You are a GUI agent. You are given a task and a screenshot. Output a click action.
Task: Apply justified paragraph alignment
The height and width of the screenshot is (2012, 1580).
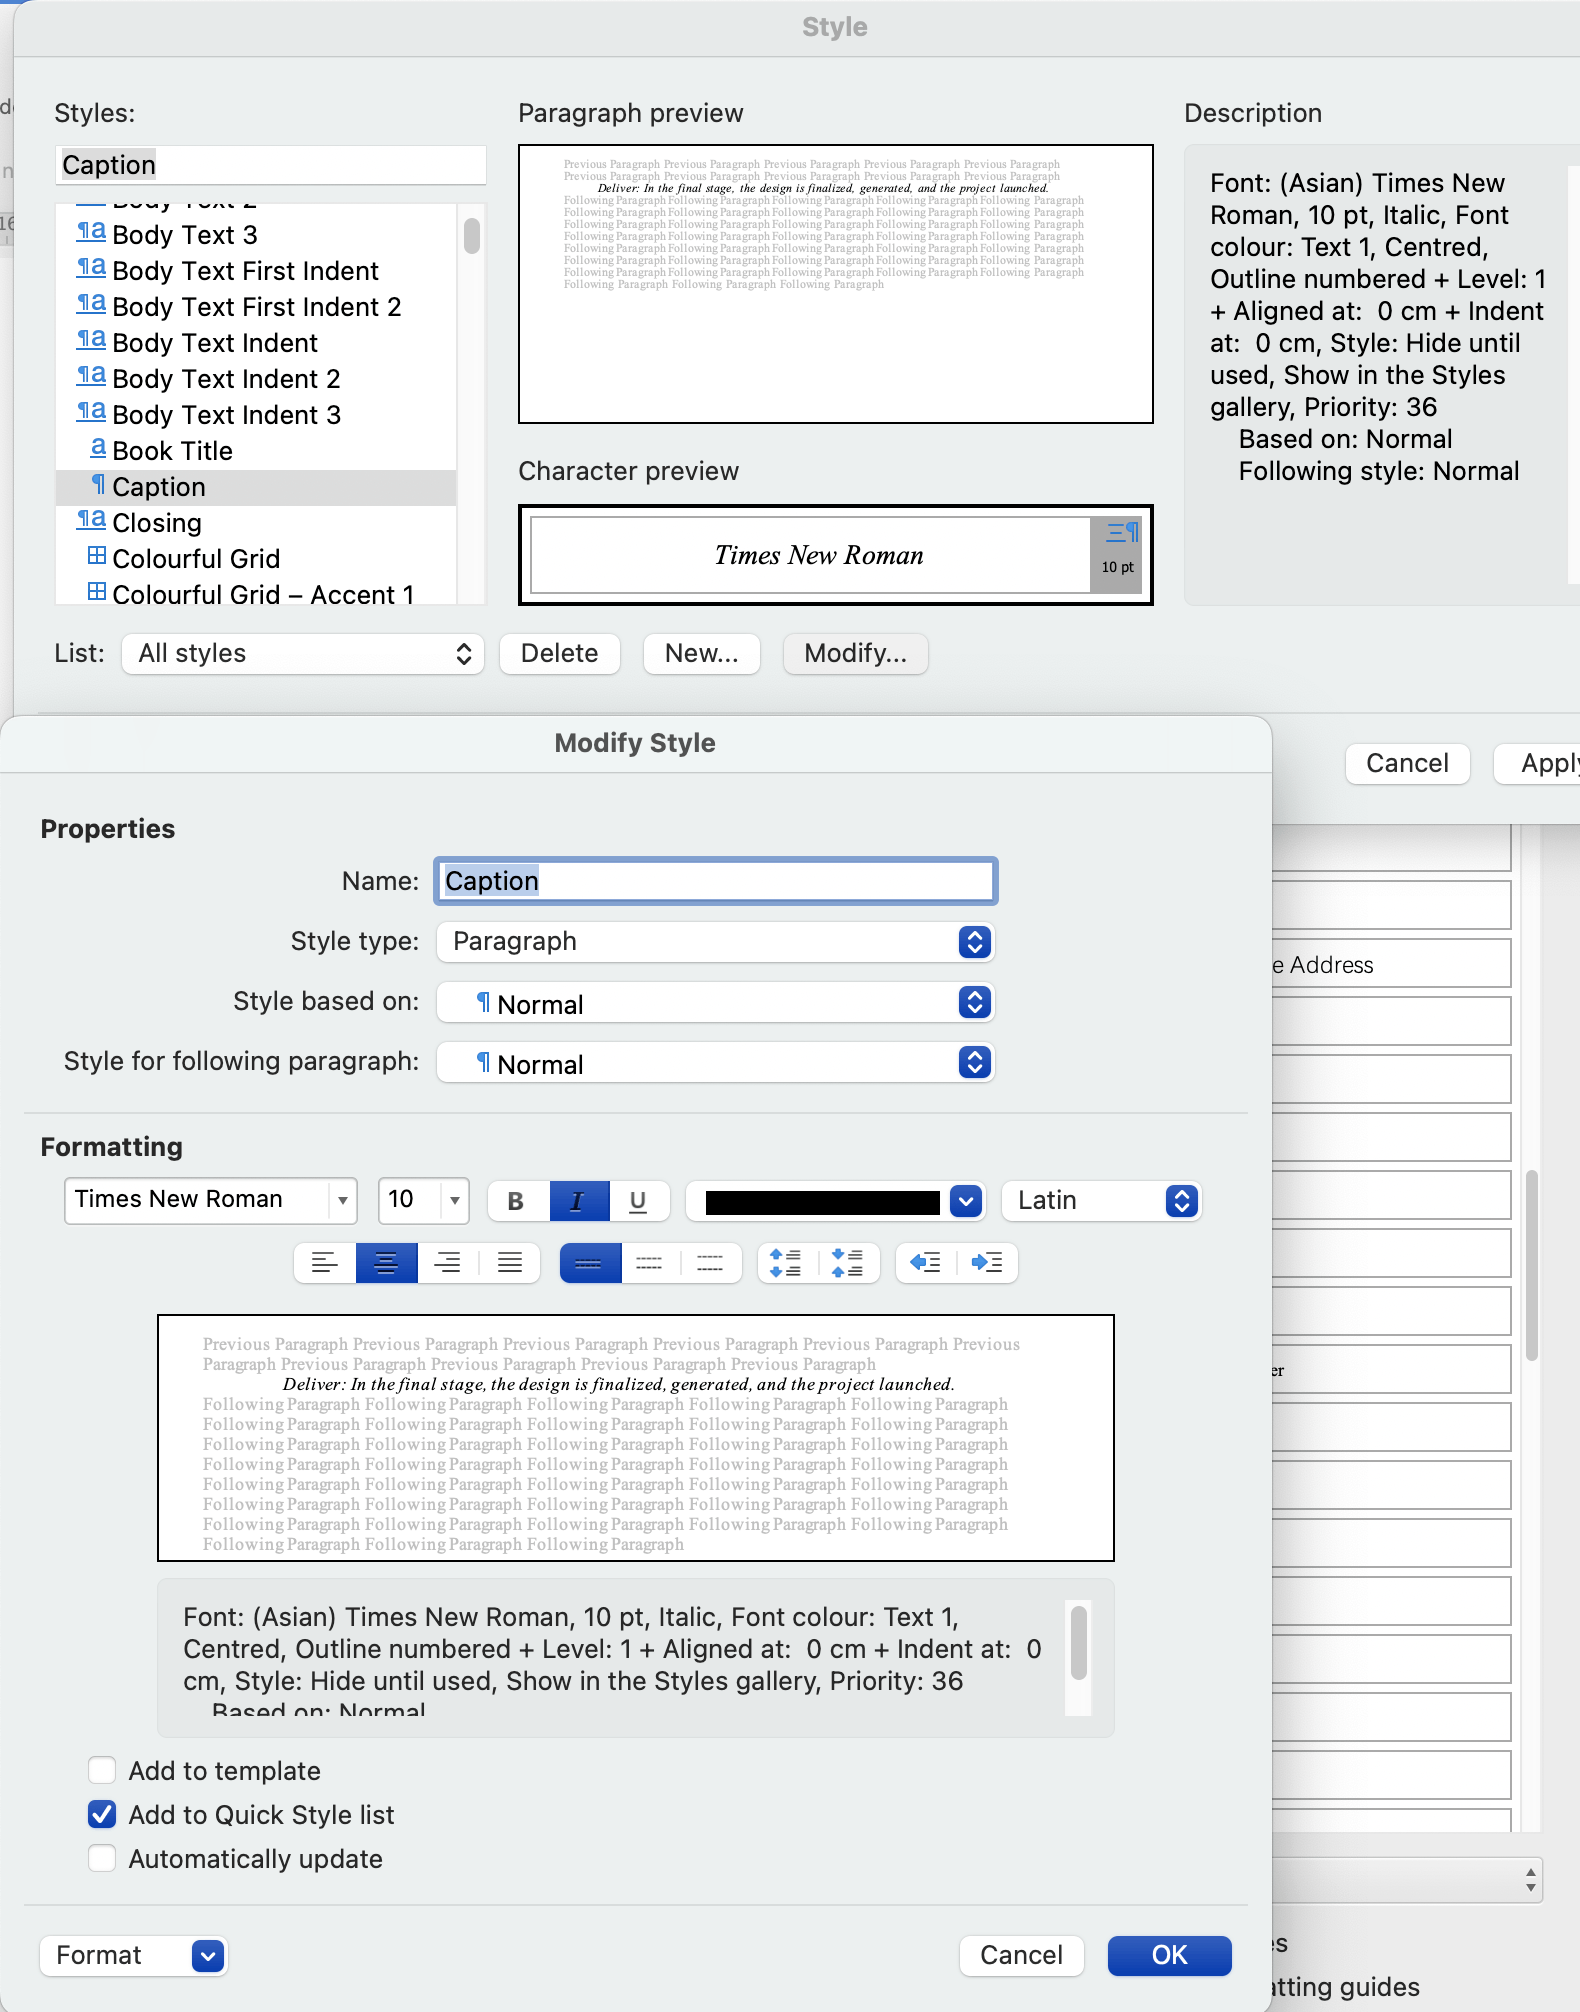[510, 1263]
